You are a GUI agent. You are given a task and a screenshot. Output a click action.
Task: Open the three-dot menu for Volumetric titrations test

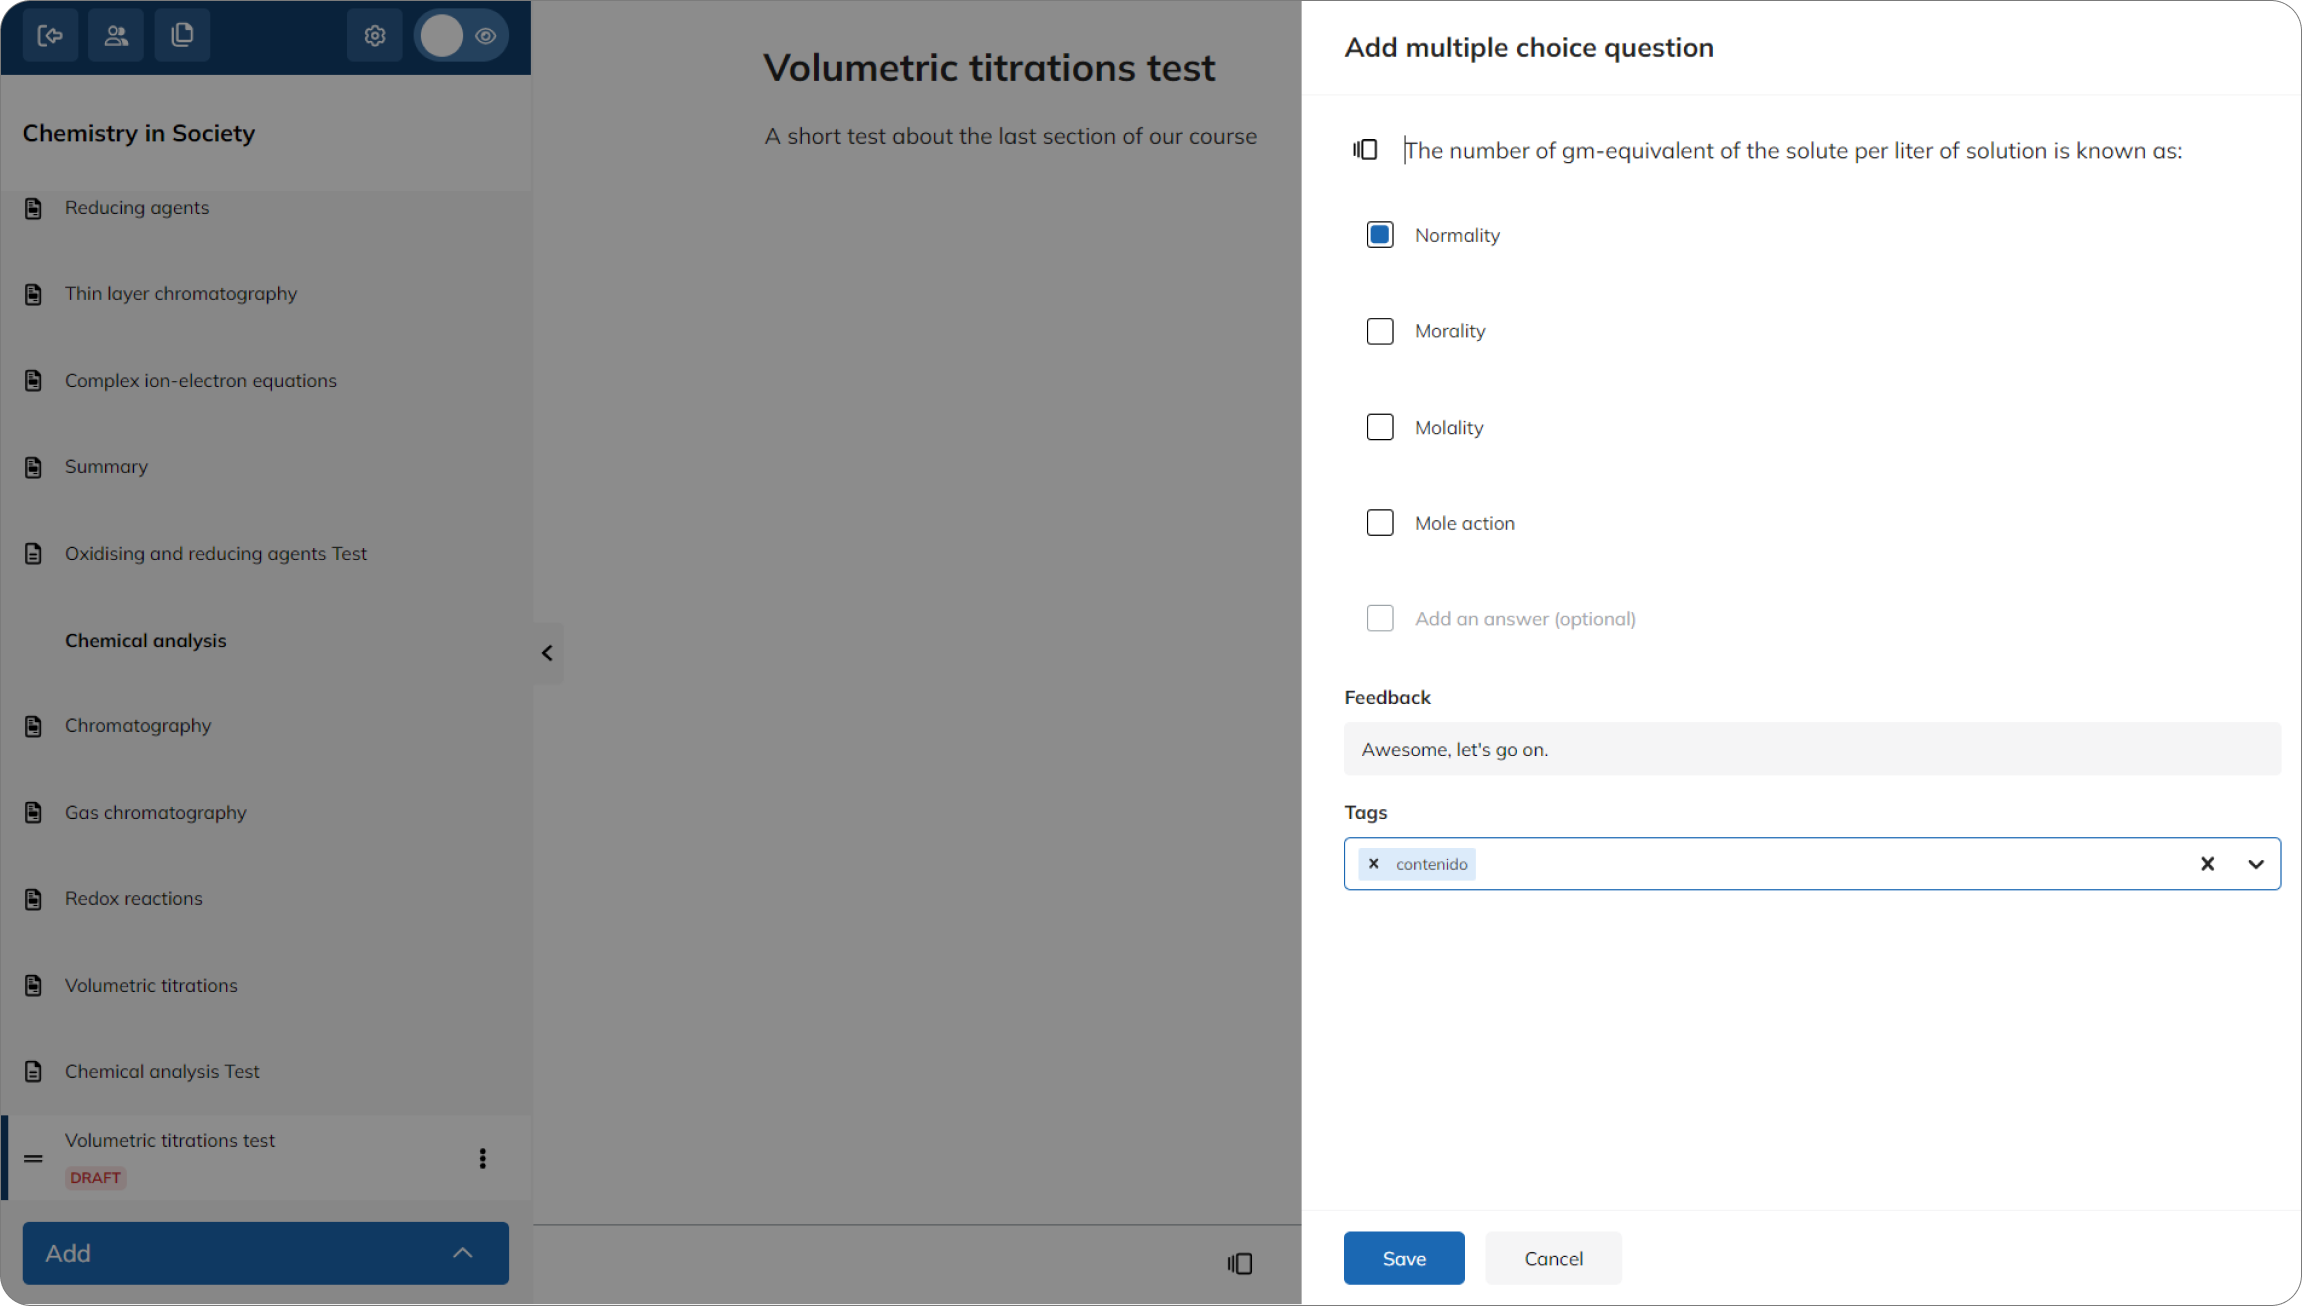[483, 1158]
